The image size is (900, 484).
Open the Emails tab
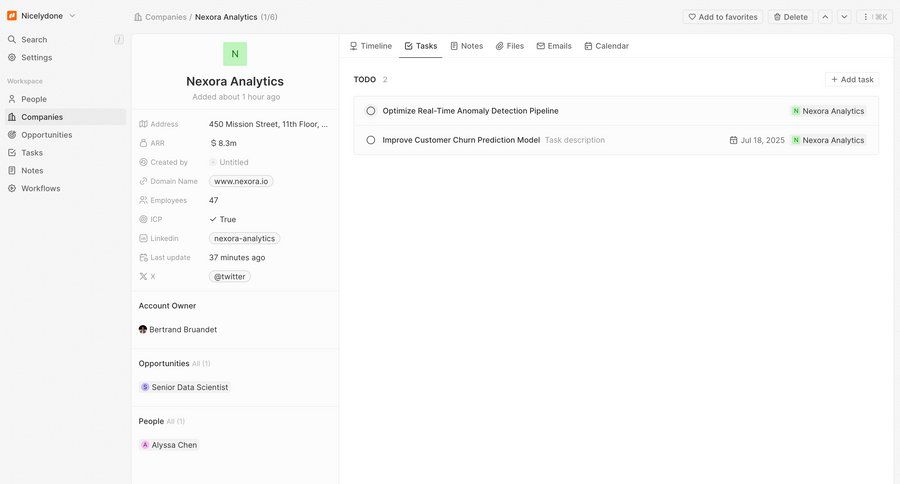[x=554, y=46]
